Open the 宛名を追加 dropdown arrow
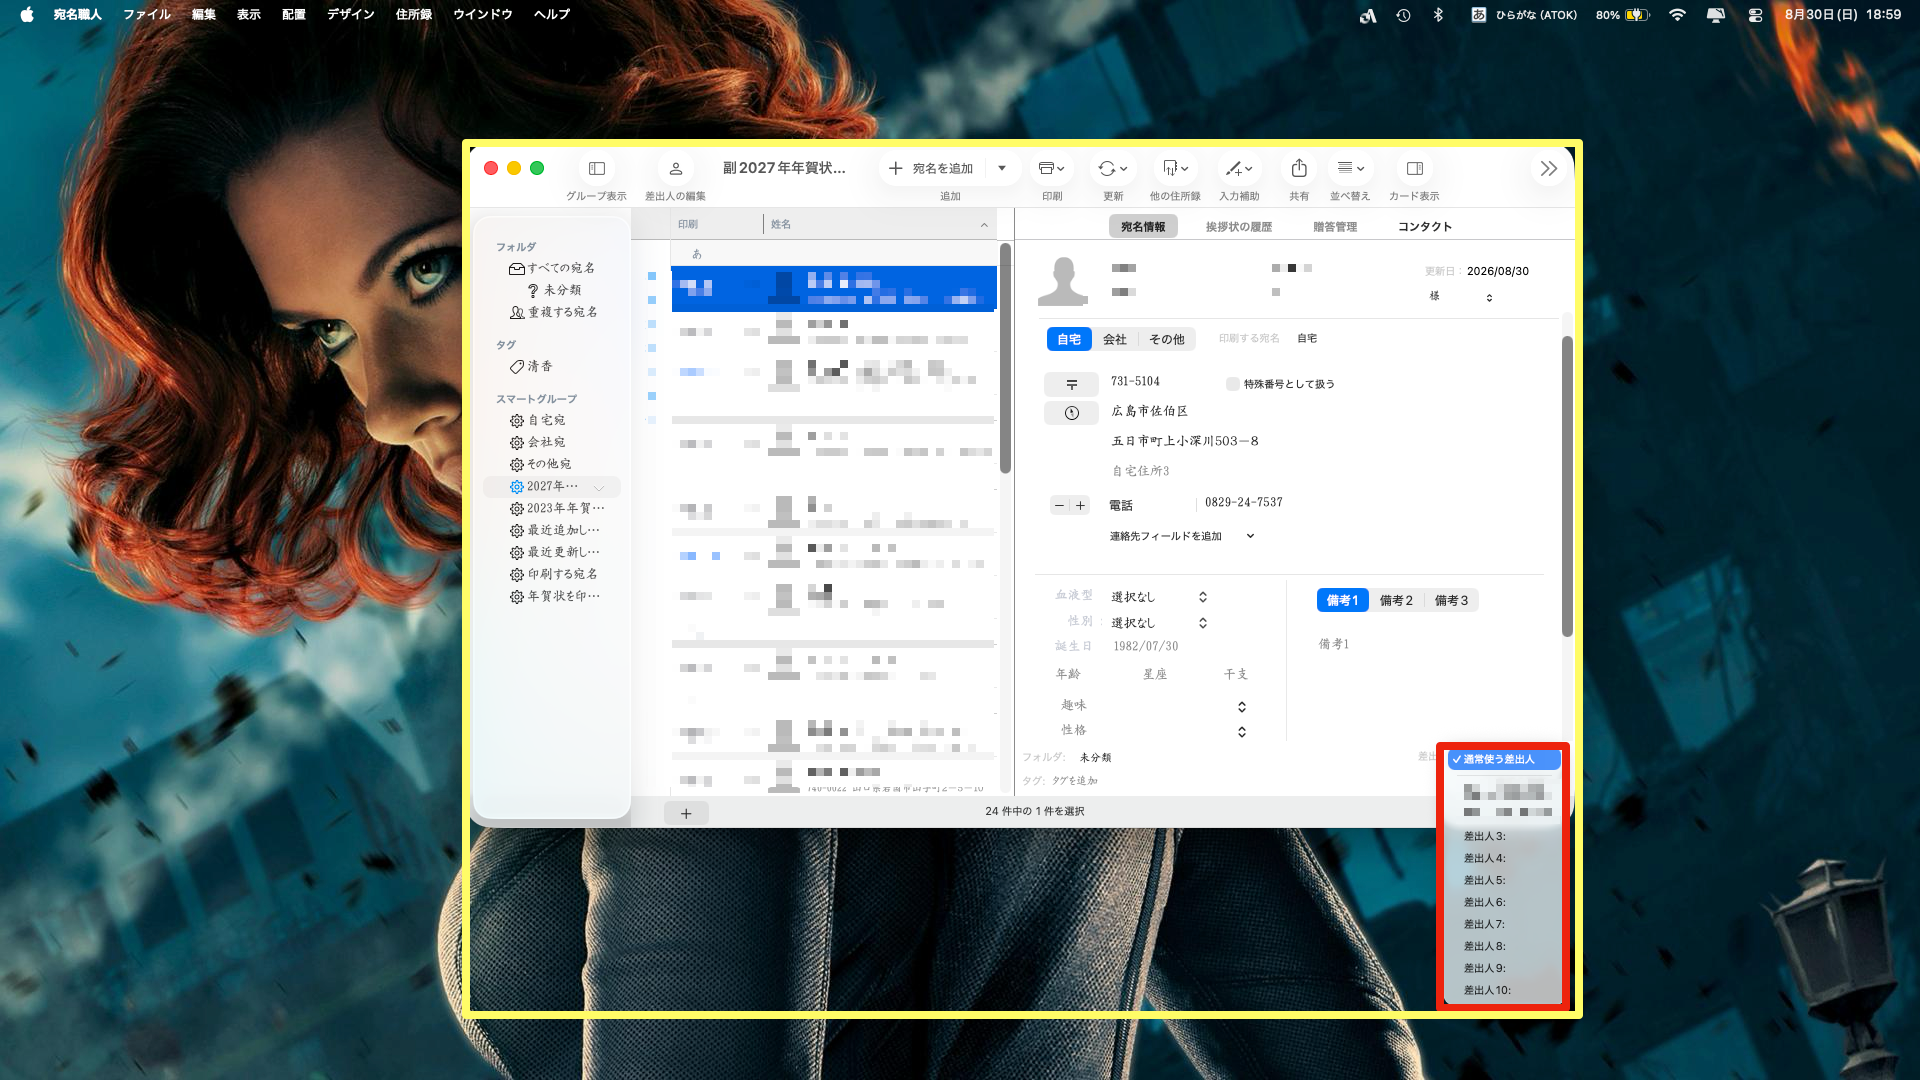 pos(1002,168)
